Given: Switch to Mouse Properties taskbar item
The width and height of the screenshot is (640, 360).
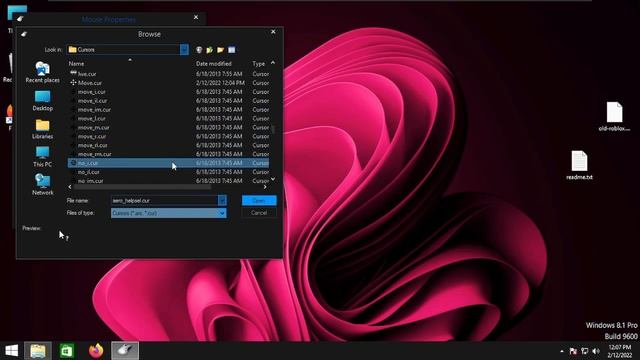Looking at the screenshot, I should (125, 351).
